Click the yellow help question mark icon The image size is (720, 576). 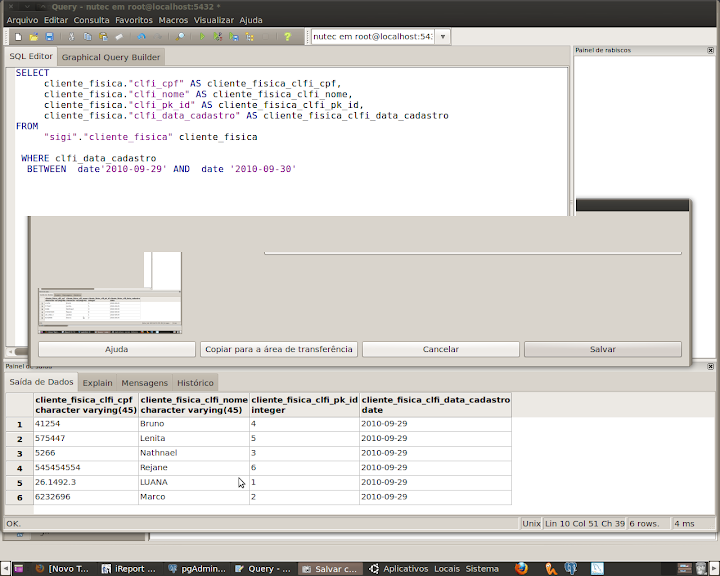[287, 37]
